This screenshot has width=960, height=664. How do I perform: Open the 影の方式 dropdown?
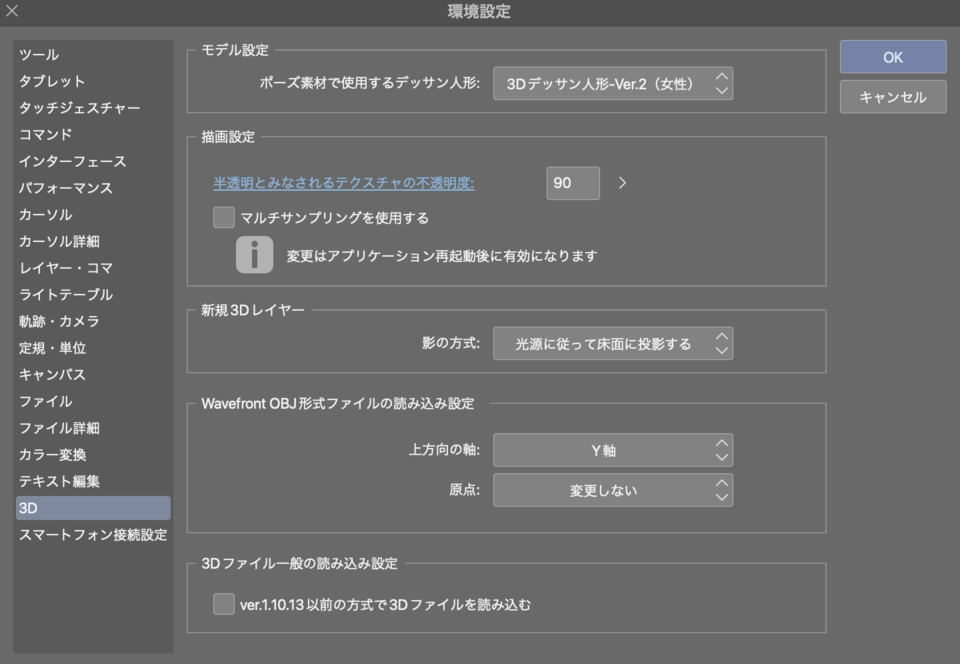(613, 344)
